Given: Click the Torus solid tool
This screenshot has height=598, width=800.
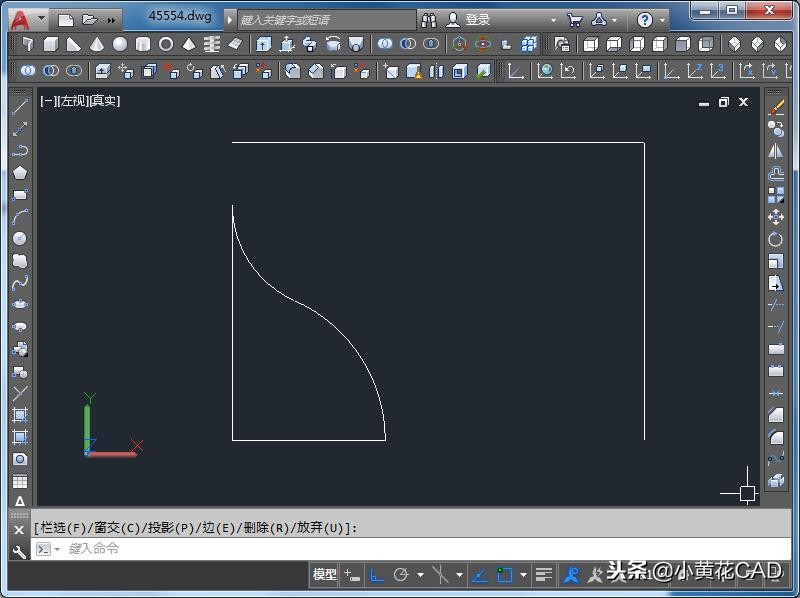Looking at the screenshot, I should point(166,45).
